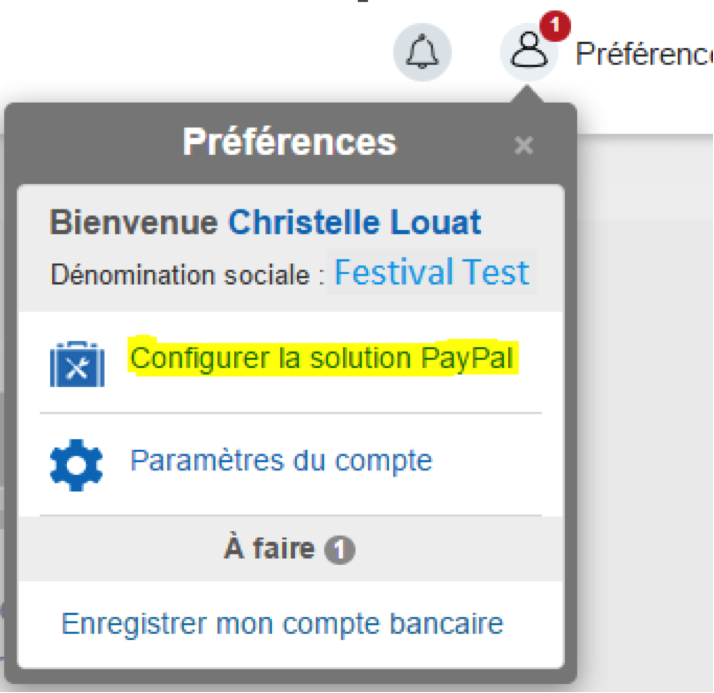Select Enregistrer mon compte bancaire
The height and width of the screenshot is (693, 714).
pos(282,624)
